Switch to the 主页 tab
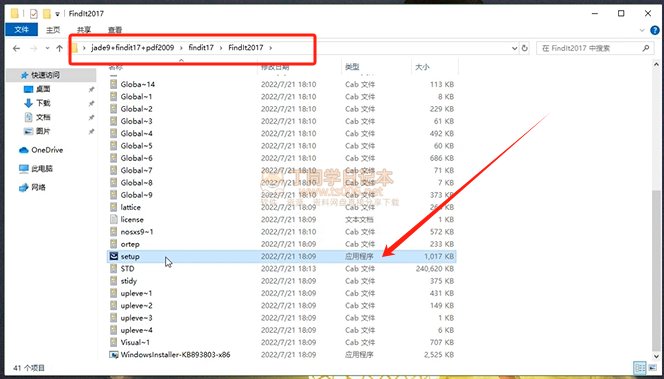The image size is (664, 379). (x=53, y=30)
